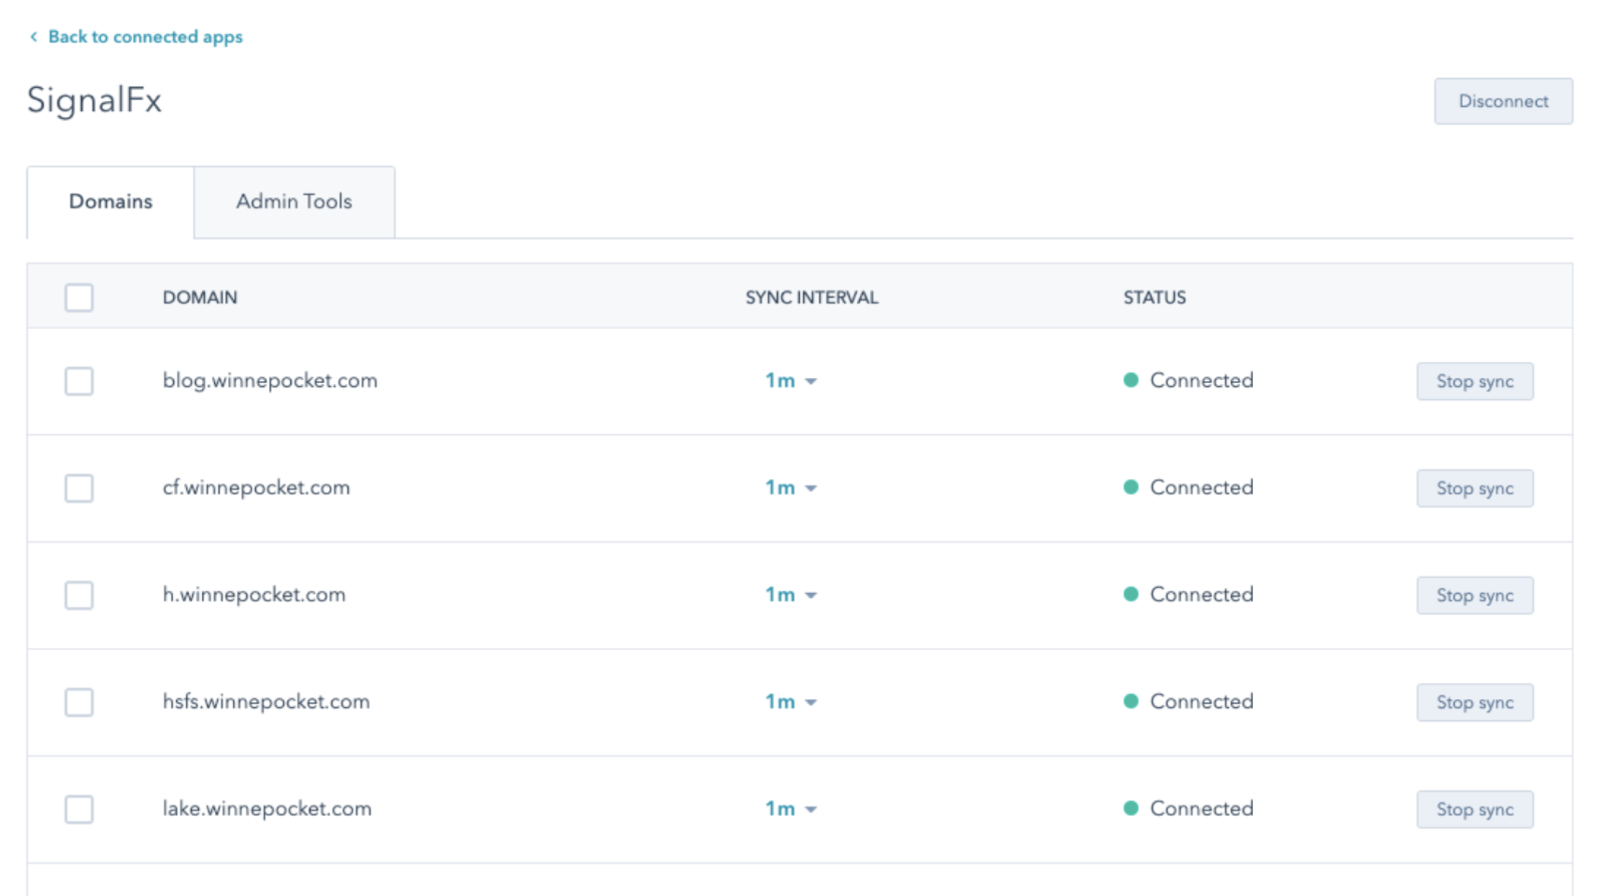The width and height of the screenshot is (1600, 896).
Task: Expand sync interval for cf.winnepocket.com
Action: tap(790, 488)
